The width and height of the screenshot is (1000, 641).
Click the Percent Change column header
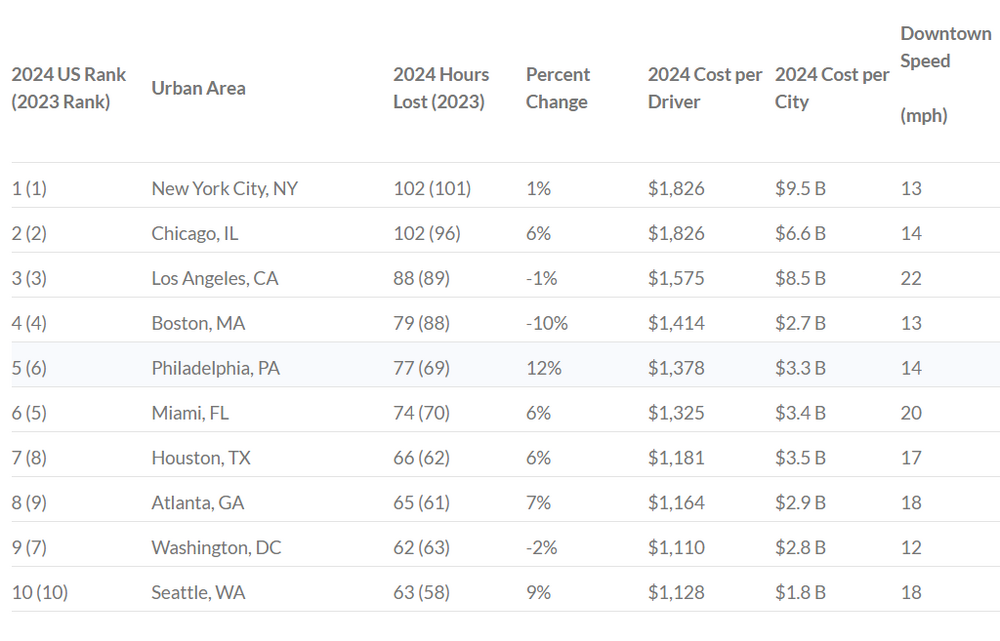tap(557, 88)
